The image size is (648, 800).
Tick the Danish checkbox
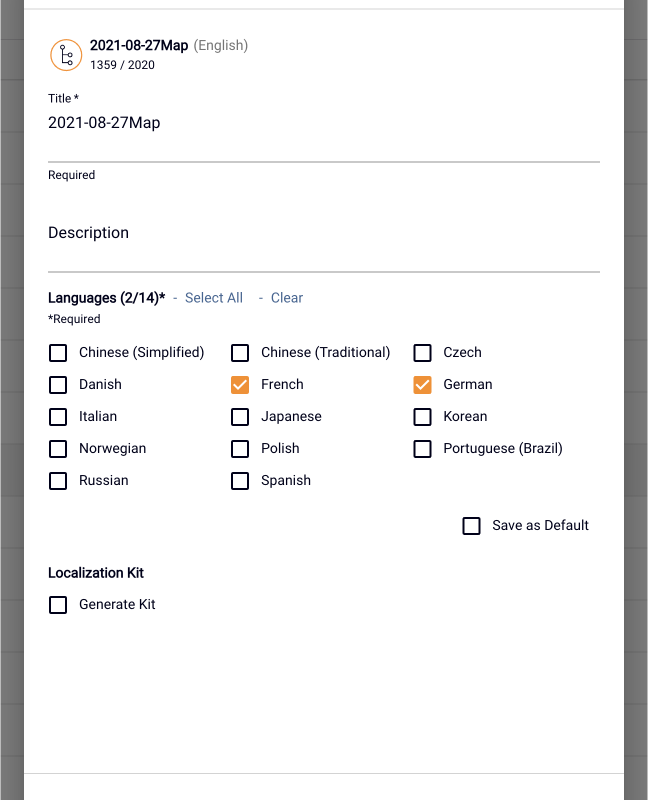58,385
